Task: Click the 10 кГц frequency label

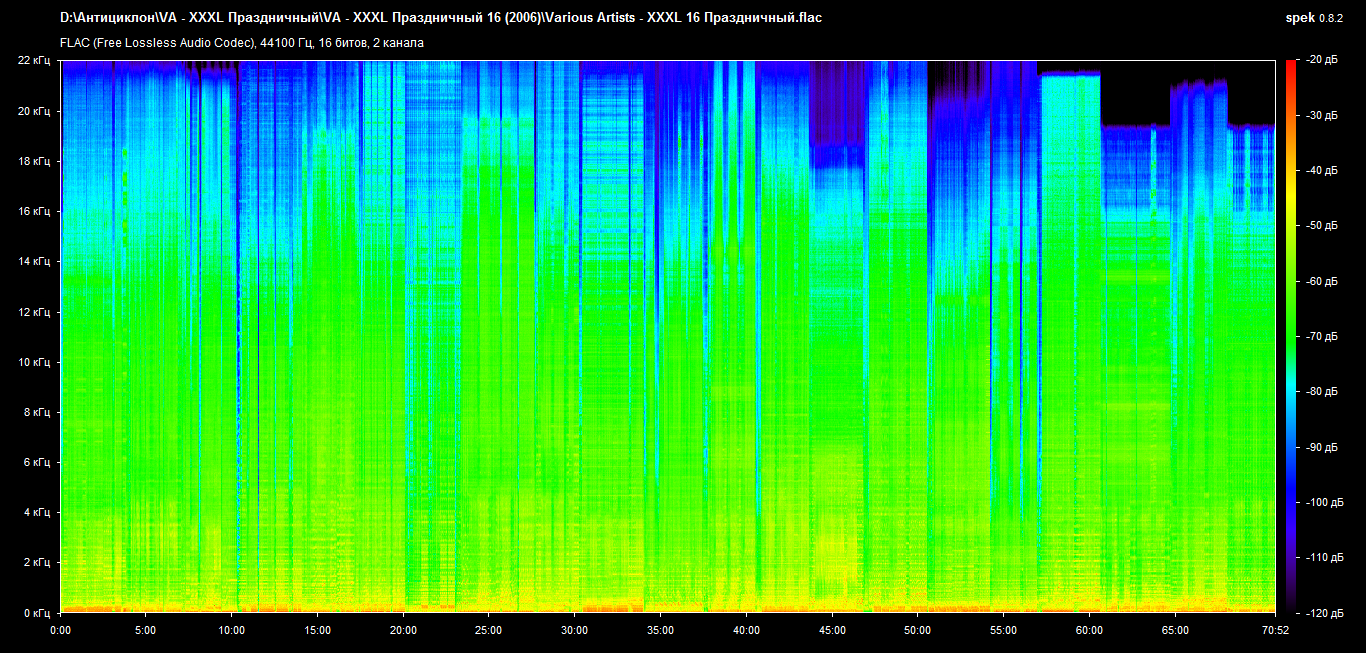Action: coord(34,362)
